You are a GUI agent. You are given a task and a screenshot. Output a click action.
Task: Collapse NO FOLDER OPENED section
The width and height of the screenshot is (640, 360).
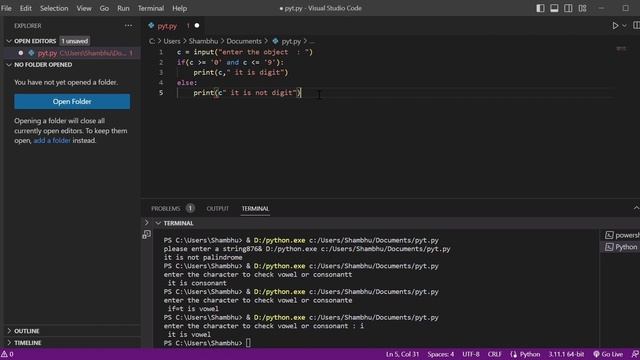pos(9,65)
